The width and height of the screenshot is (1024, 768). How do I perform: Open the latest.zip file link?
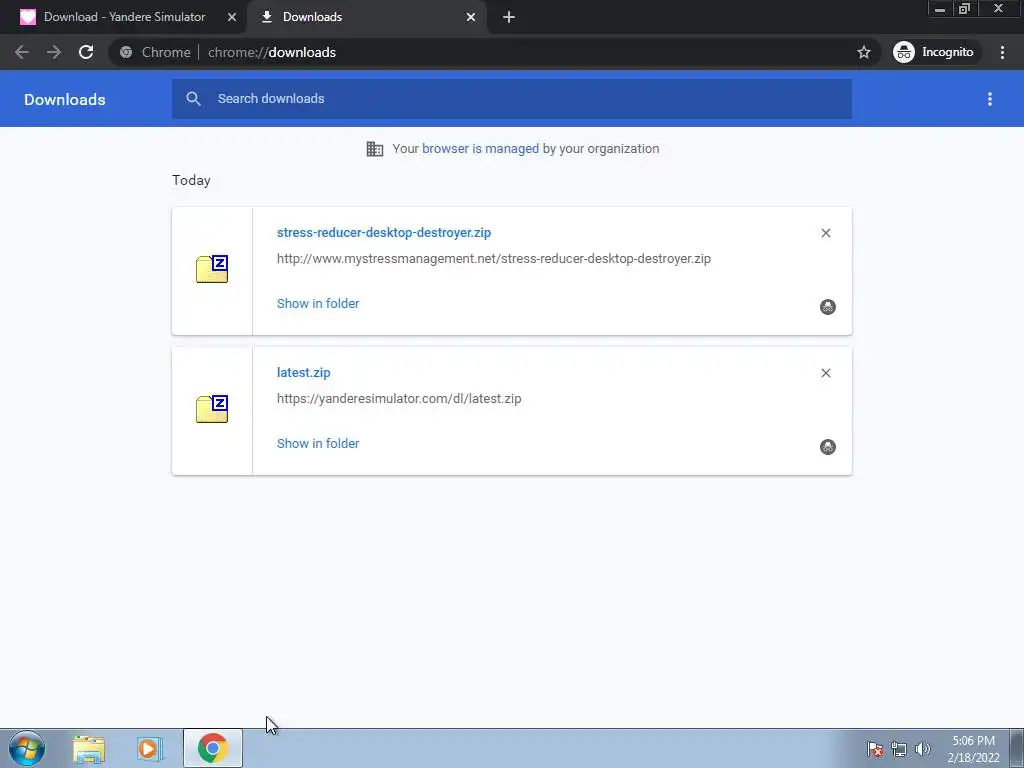(304, 372)
